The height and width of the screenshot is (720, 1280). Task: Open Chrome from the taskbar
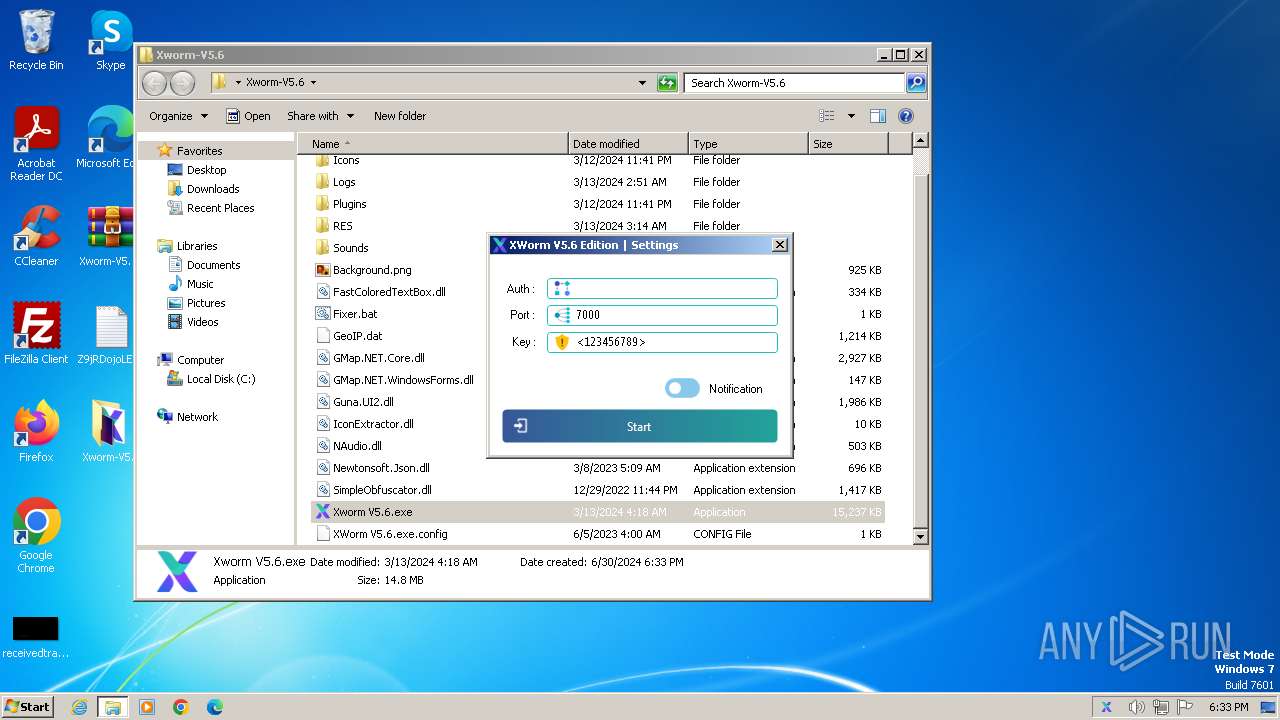(180, 707)
